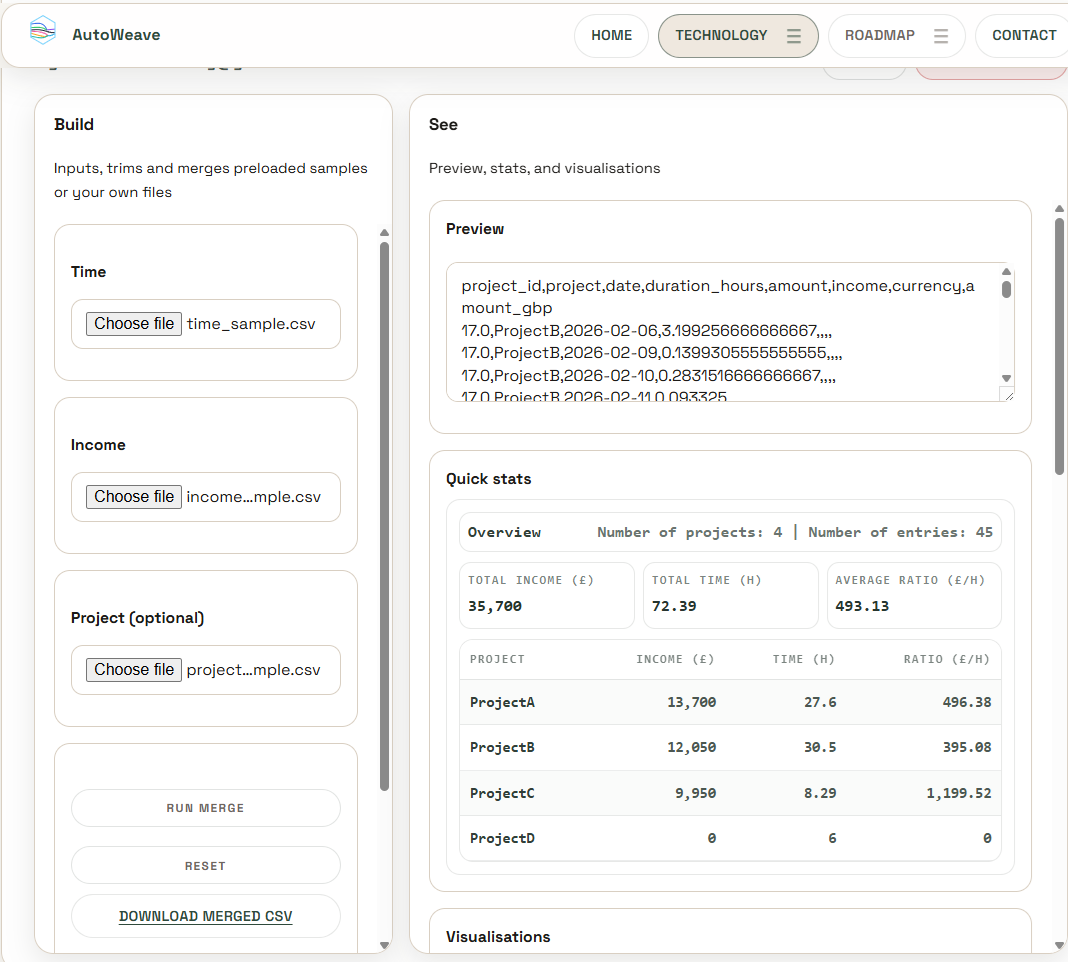The image size is (1068, 962).
Task: Click the See panel scrollbar up arrow
Action: (1059, 208)
